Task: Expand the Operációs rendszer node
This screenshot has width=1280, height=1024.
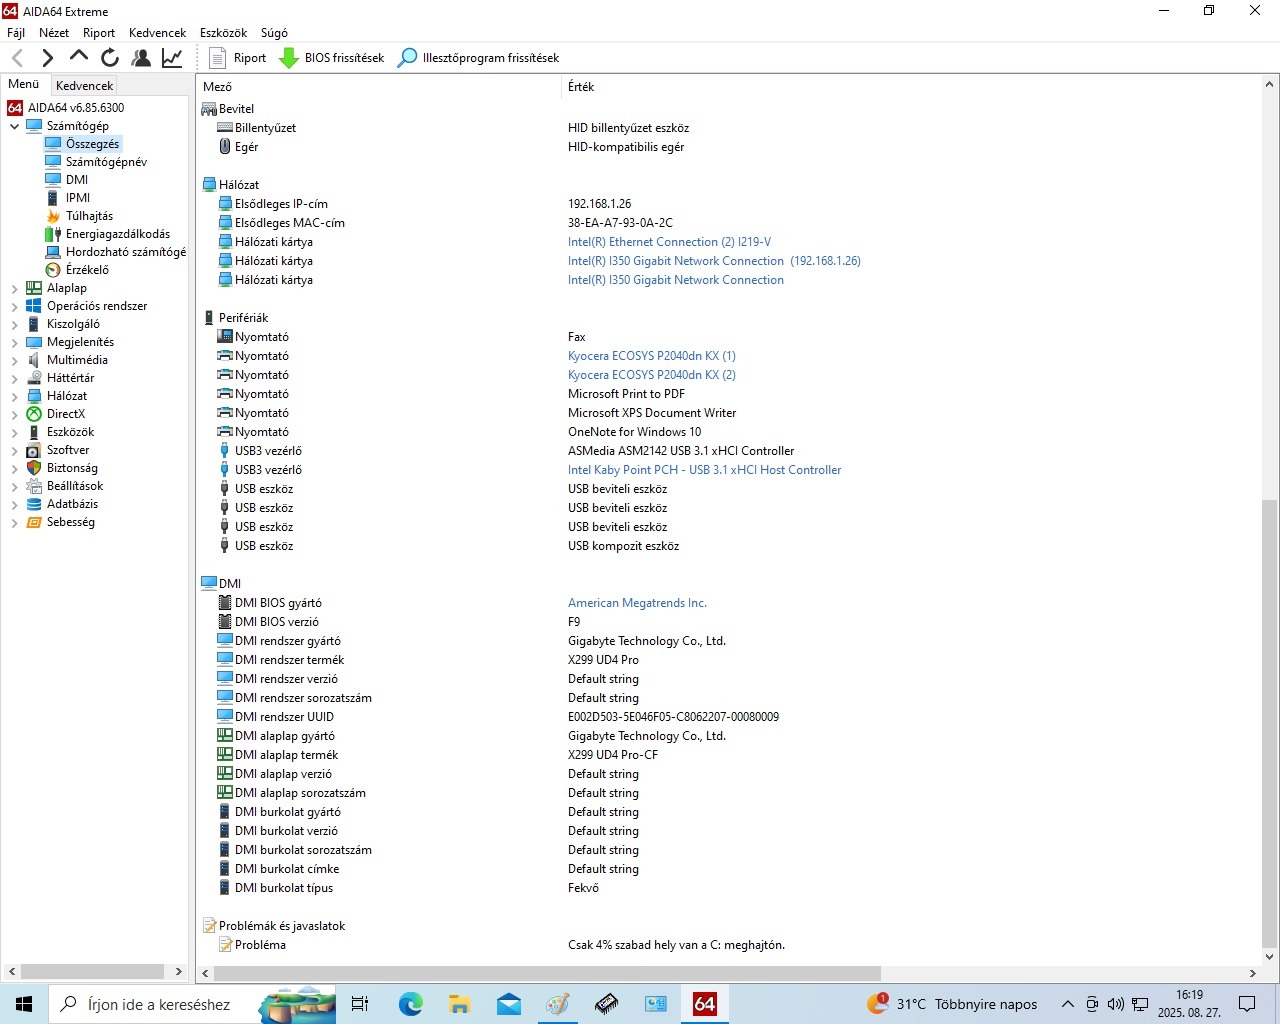Action: click(x=14, y=306)
